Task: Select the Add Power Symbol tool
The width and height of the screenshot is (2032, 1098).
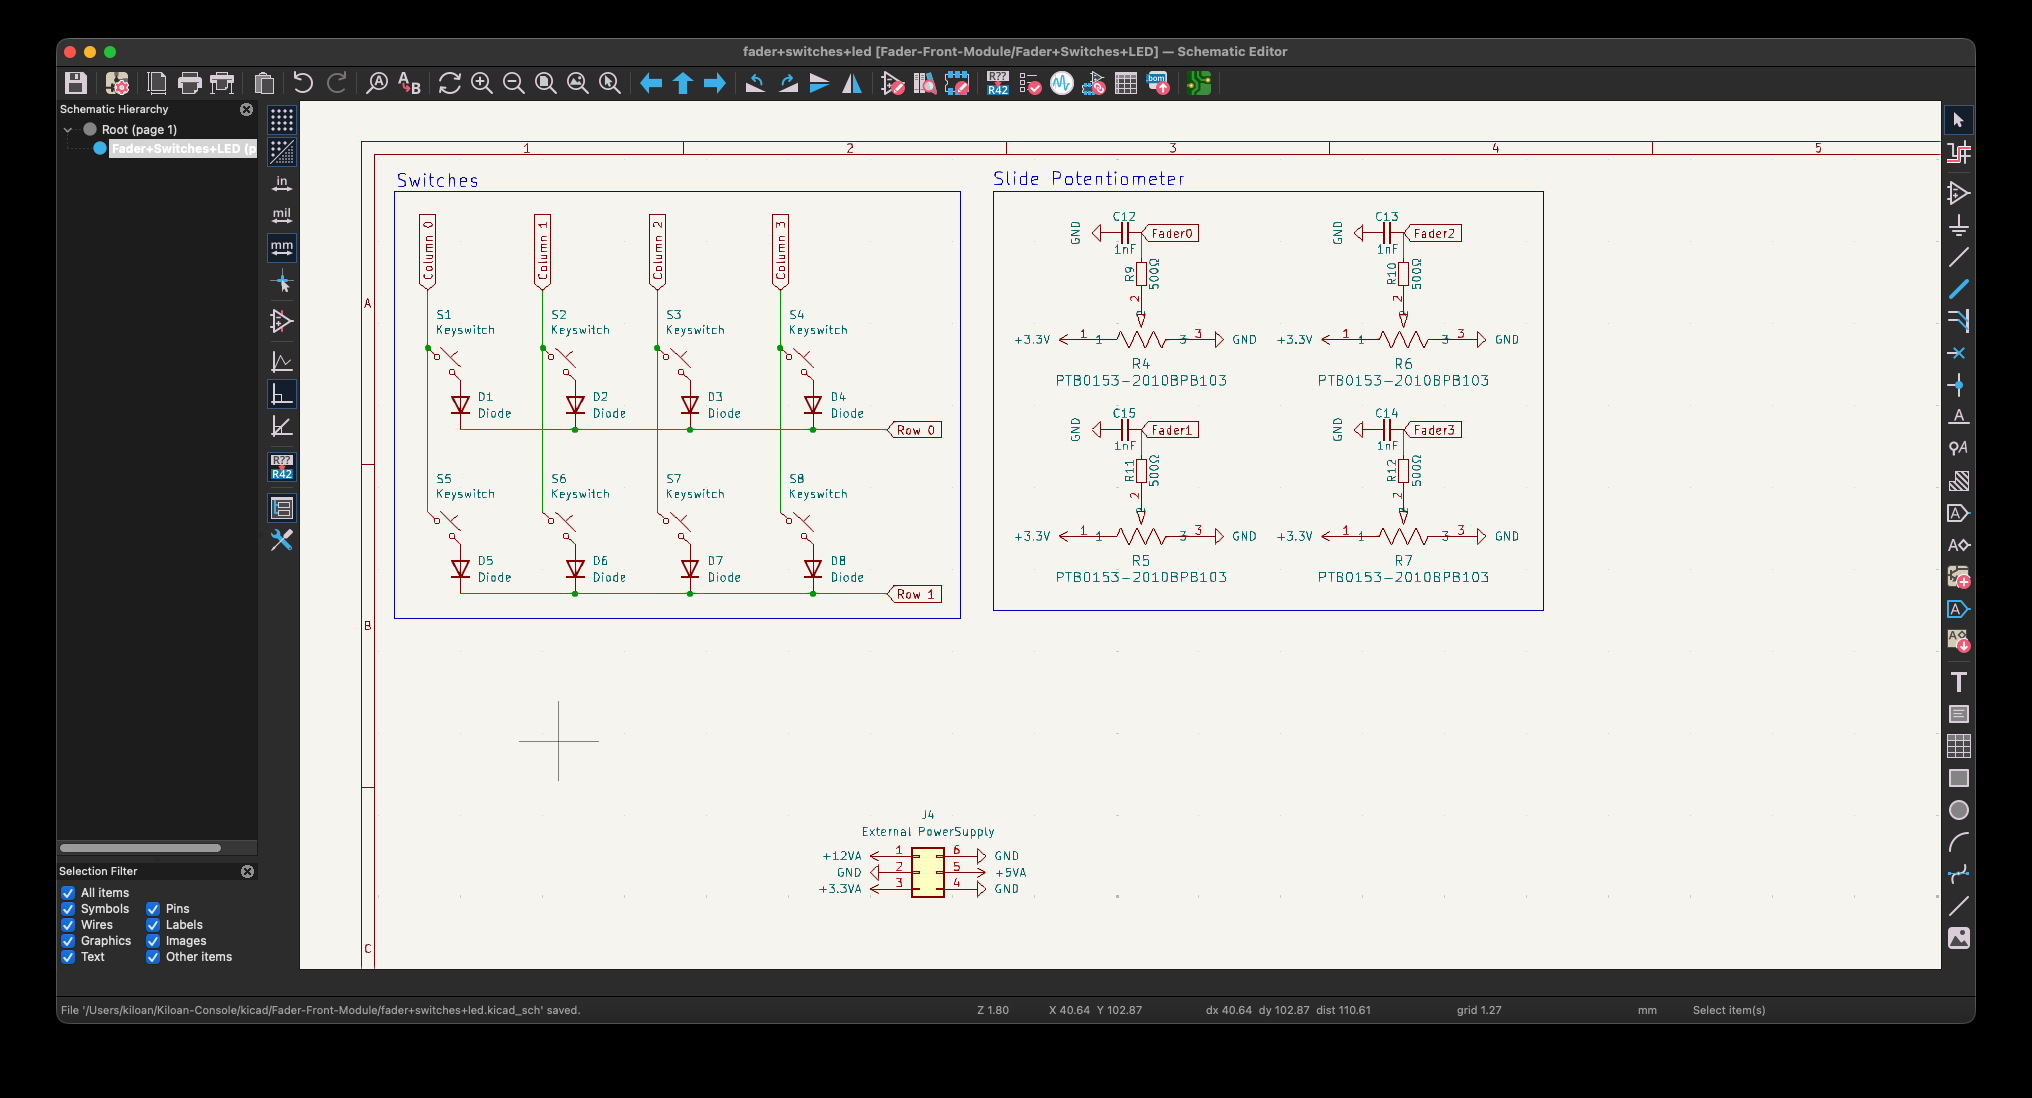Action: [x=1958, y=225]
